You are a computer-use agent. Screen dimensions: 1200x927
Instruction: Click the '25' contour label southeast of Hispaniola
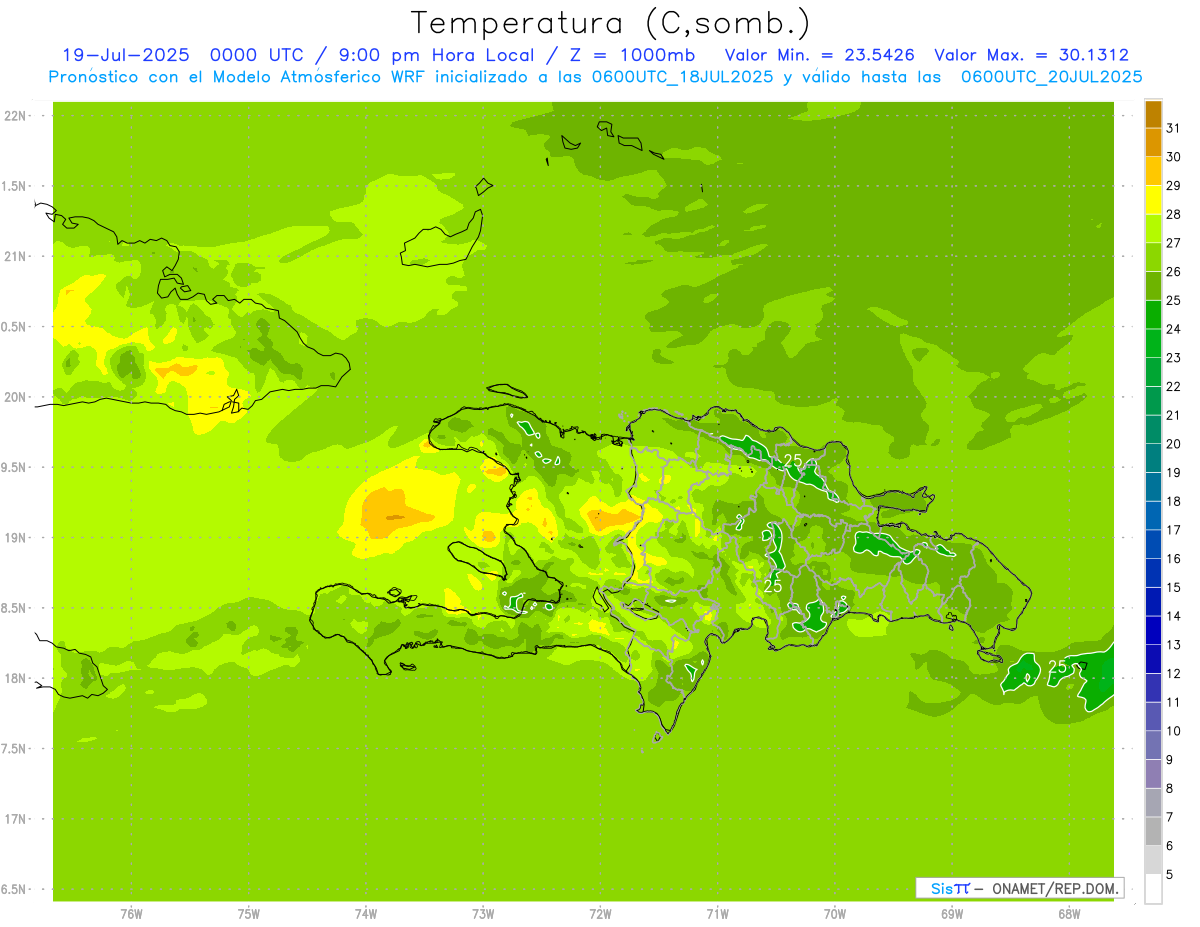1057,667
